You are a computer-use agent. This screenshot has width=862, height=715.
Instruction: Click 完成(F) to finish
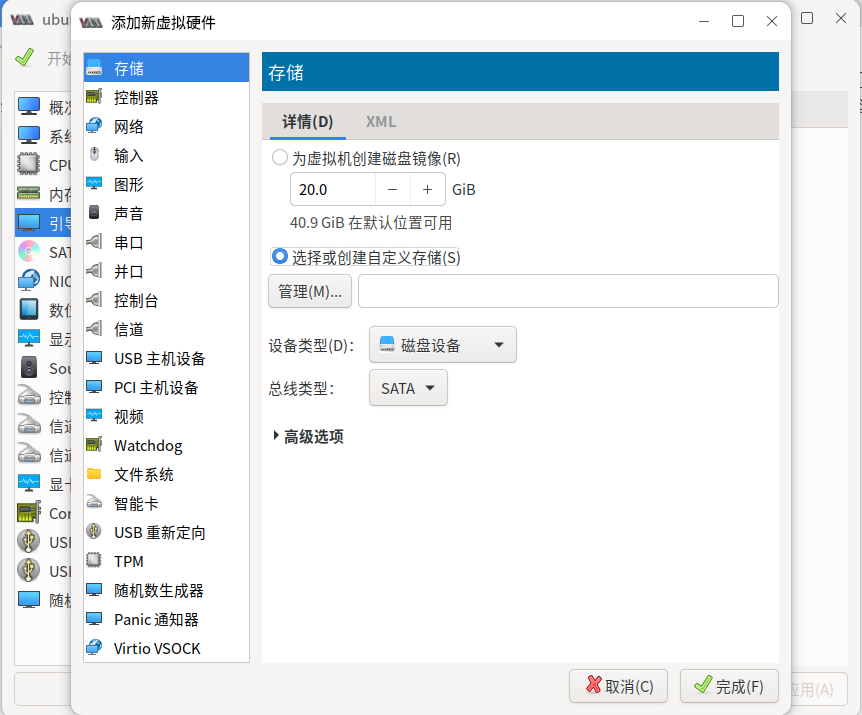(x=729, y=686)
